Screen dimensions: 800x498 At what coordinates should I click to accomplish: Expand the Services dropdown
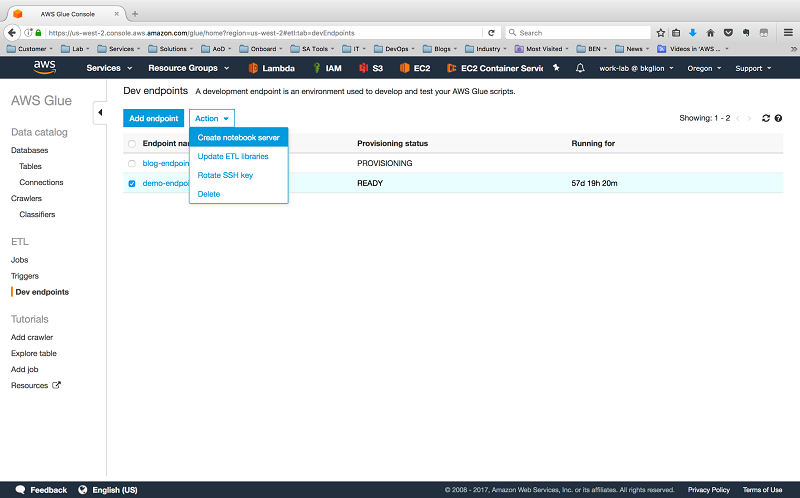[109, 68]
